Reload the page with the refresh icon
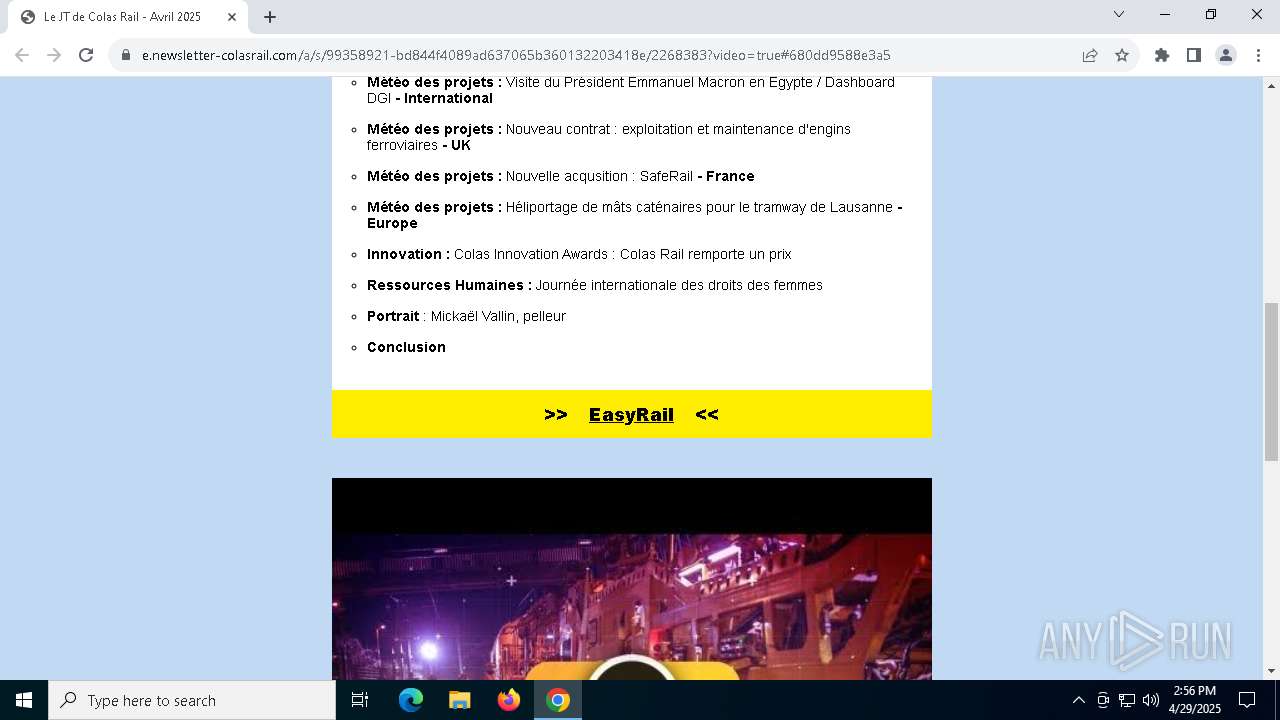 tap(86, 55)
